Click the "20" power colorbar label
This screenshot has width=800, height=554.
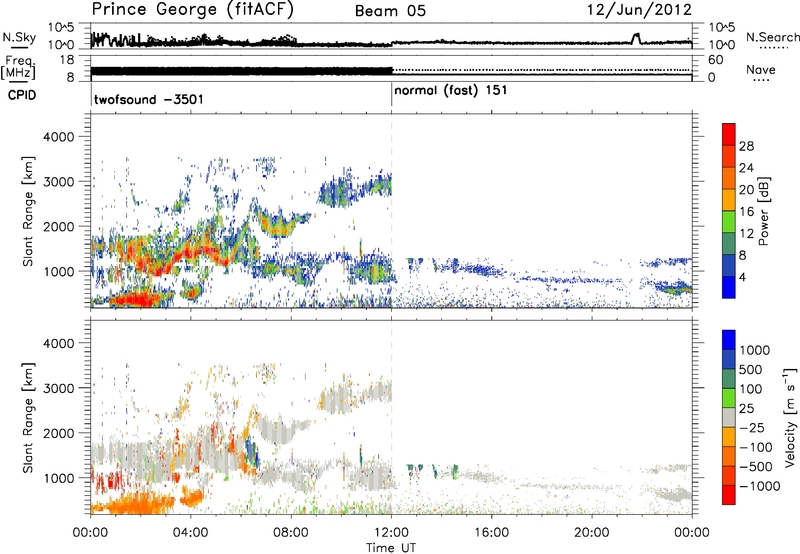click(x=746, y=190)
